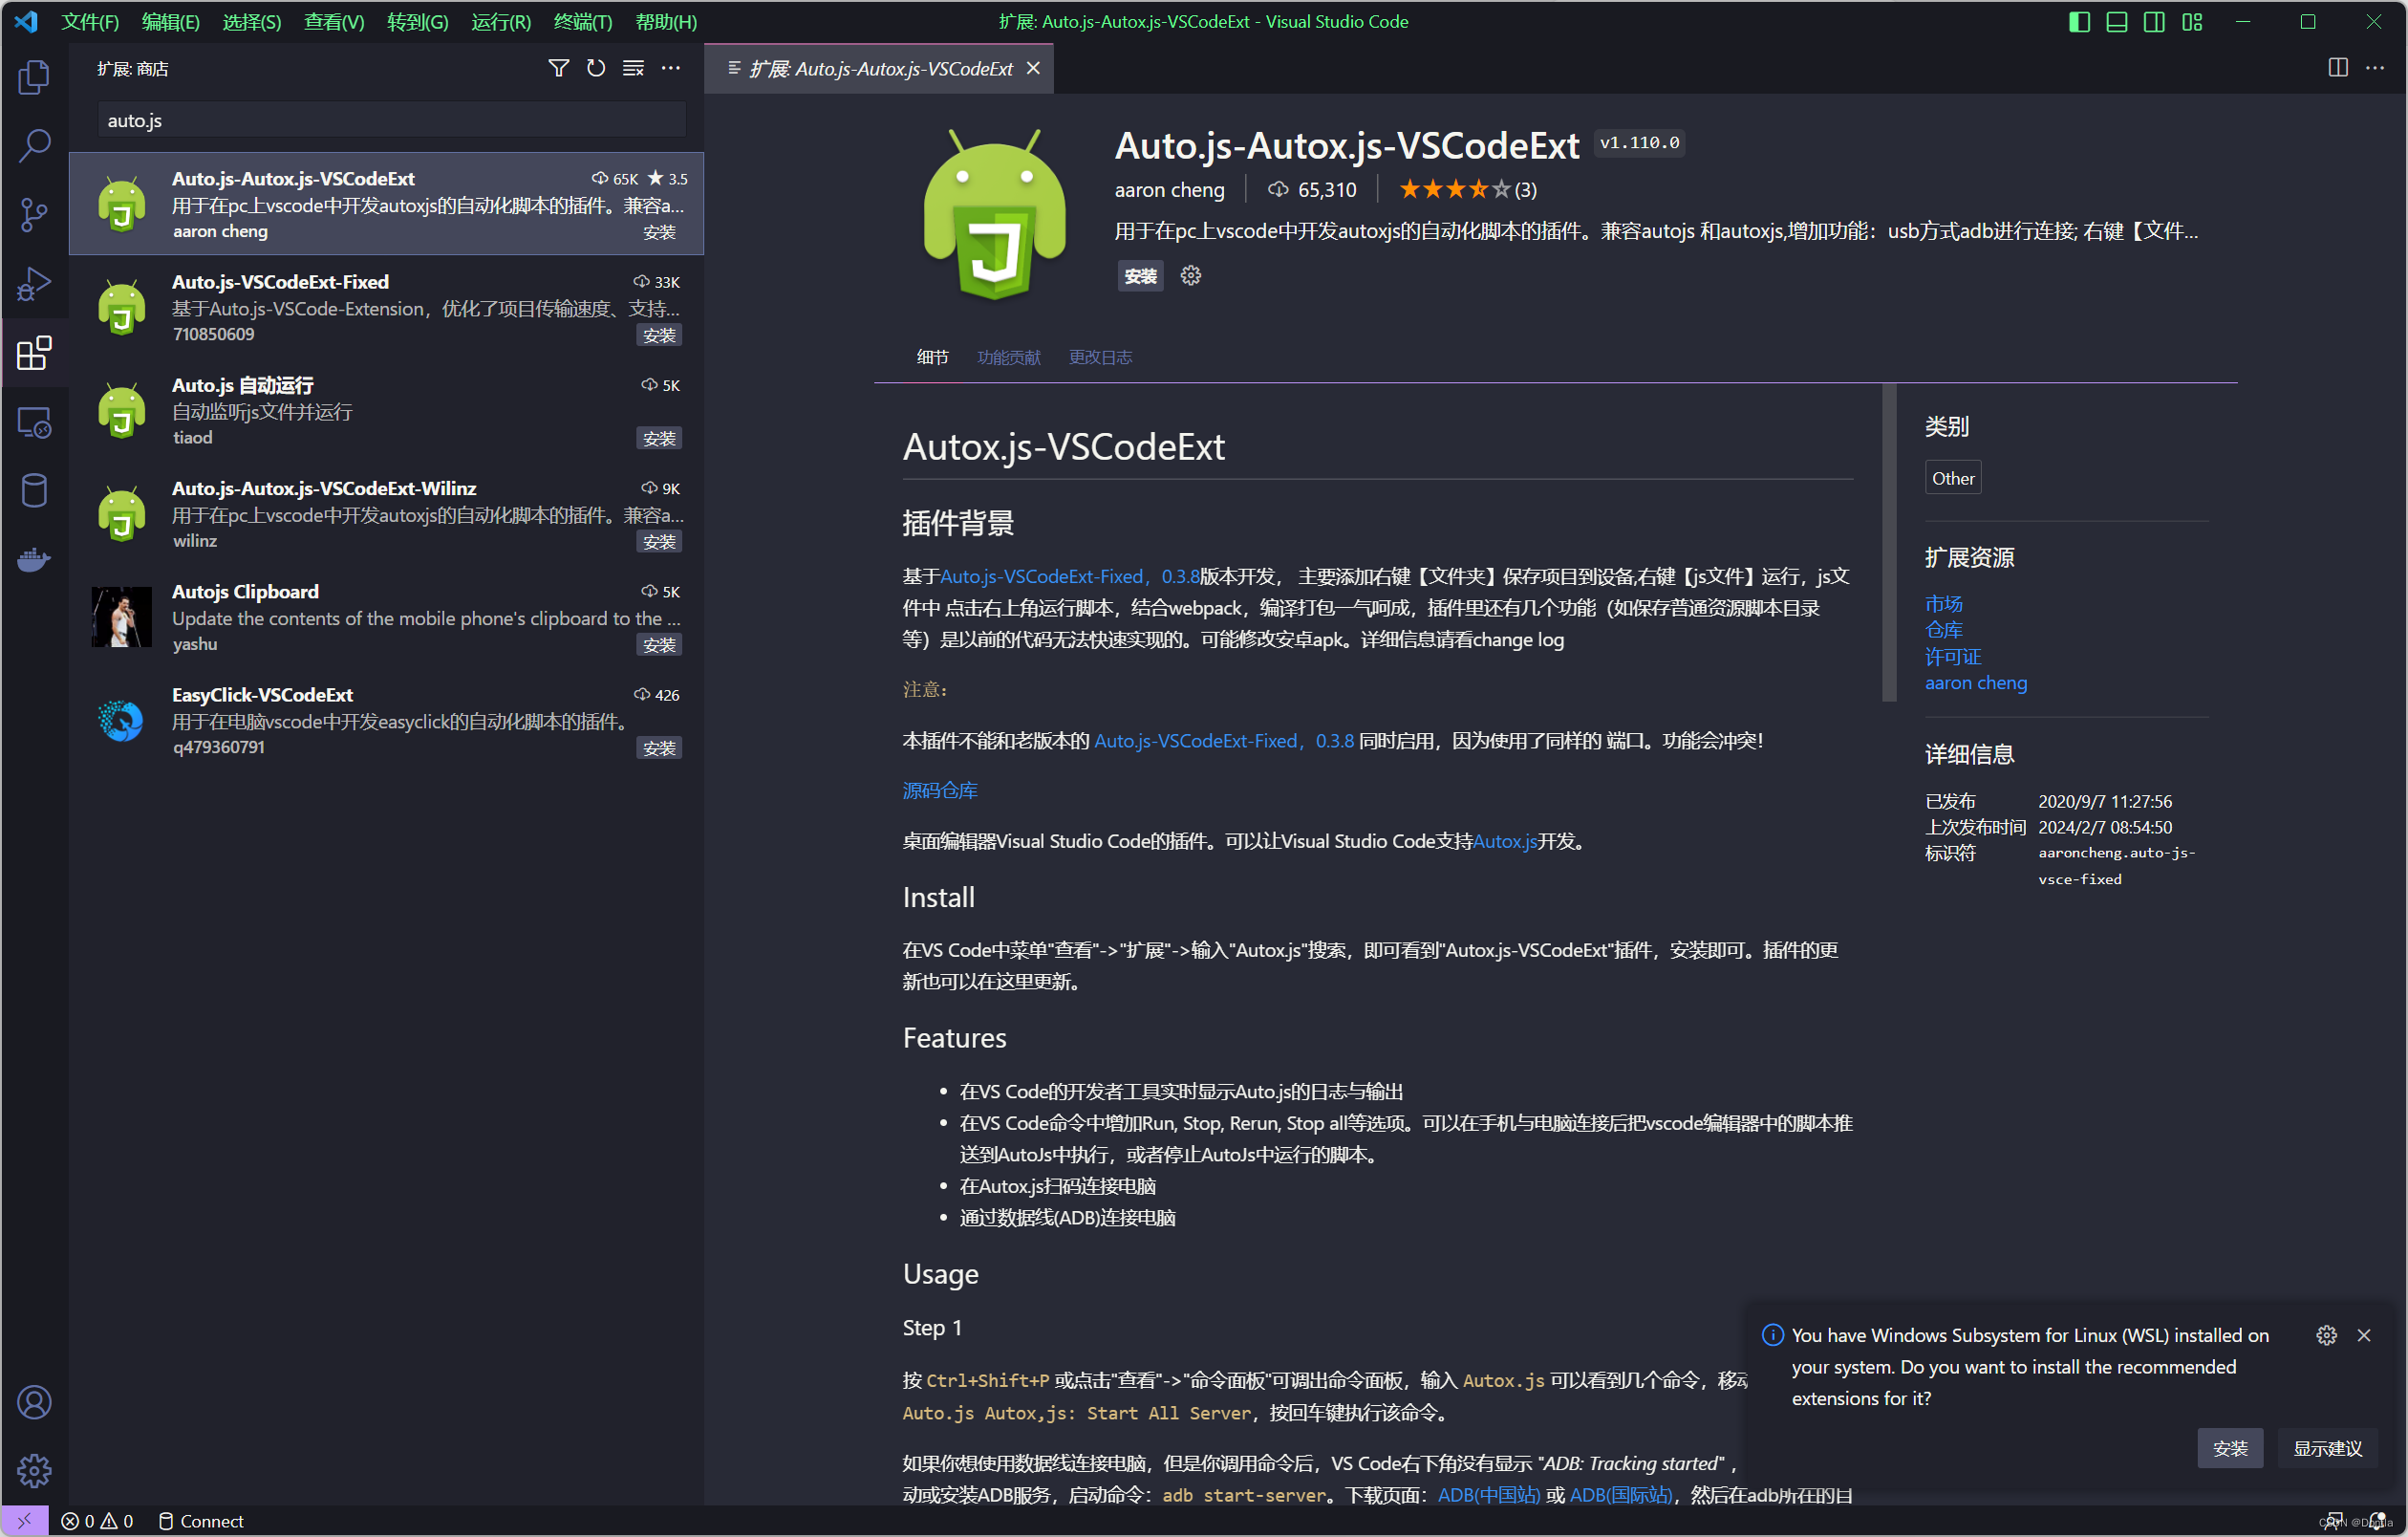This screenshot has width=2408, height=1537.
Task: Open the Run and Debug view
Action: (x=34, y=284)
